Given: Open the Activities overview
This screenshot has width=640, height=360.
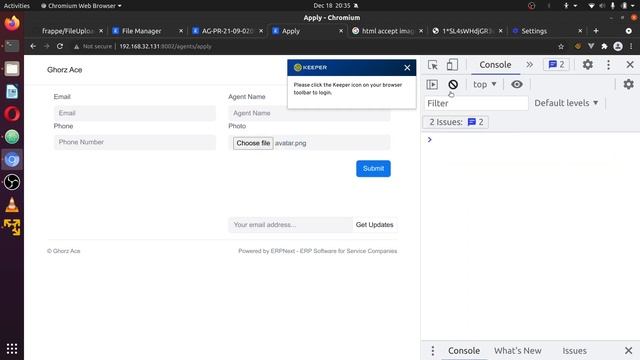Looking at the screenshot, I should coord(17,6).
